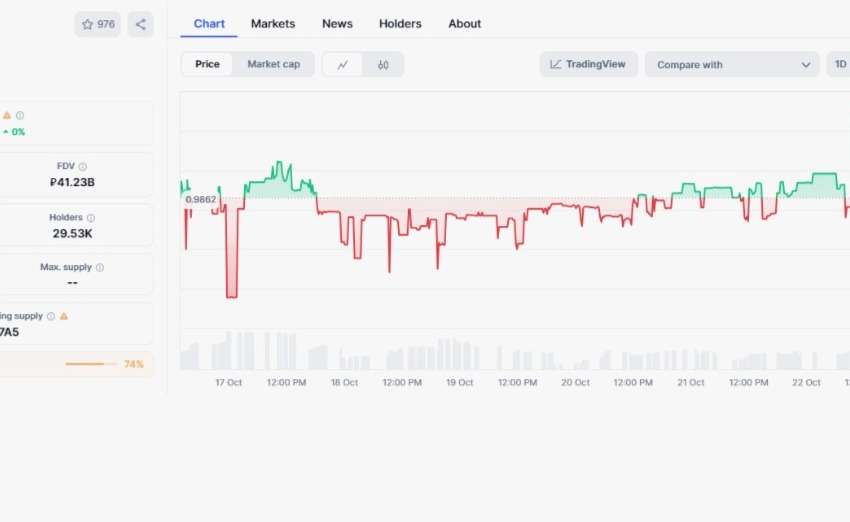This screenshot has width=850, height=522.
Task: Select the Market cap toggle option
Action: pos(273,65)
